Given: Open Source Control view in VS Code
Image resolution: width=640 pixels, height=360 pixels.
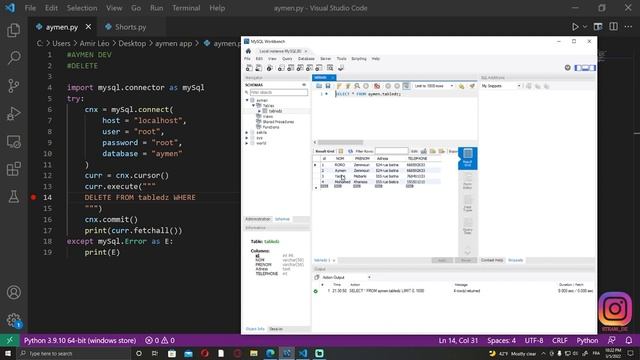Looking at the screenshot, I should pos(13,85).
